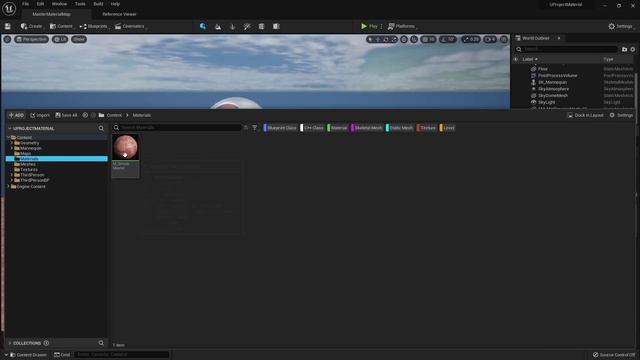Screen dimensions: 640x360
Task: Click the Unreal Engine logo icon
Action: 9,8
